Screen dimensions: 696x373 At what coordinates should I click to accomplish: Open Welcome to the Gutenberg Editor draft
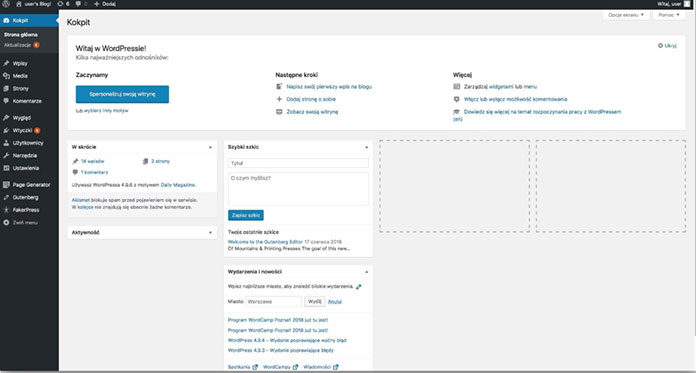265,242
